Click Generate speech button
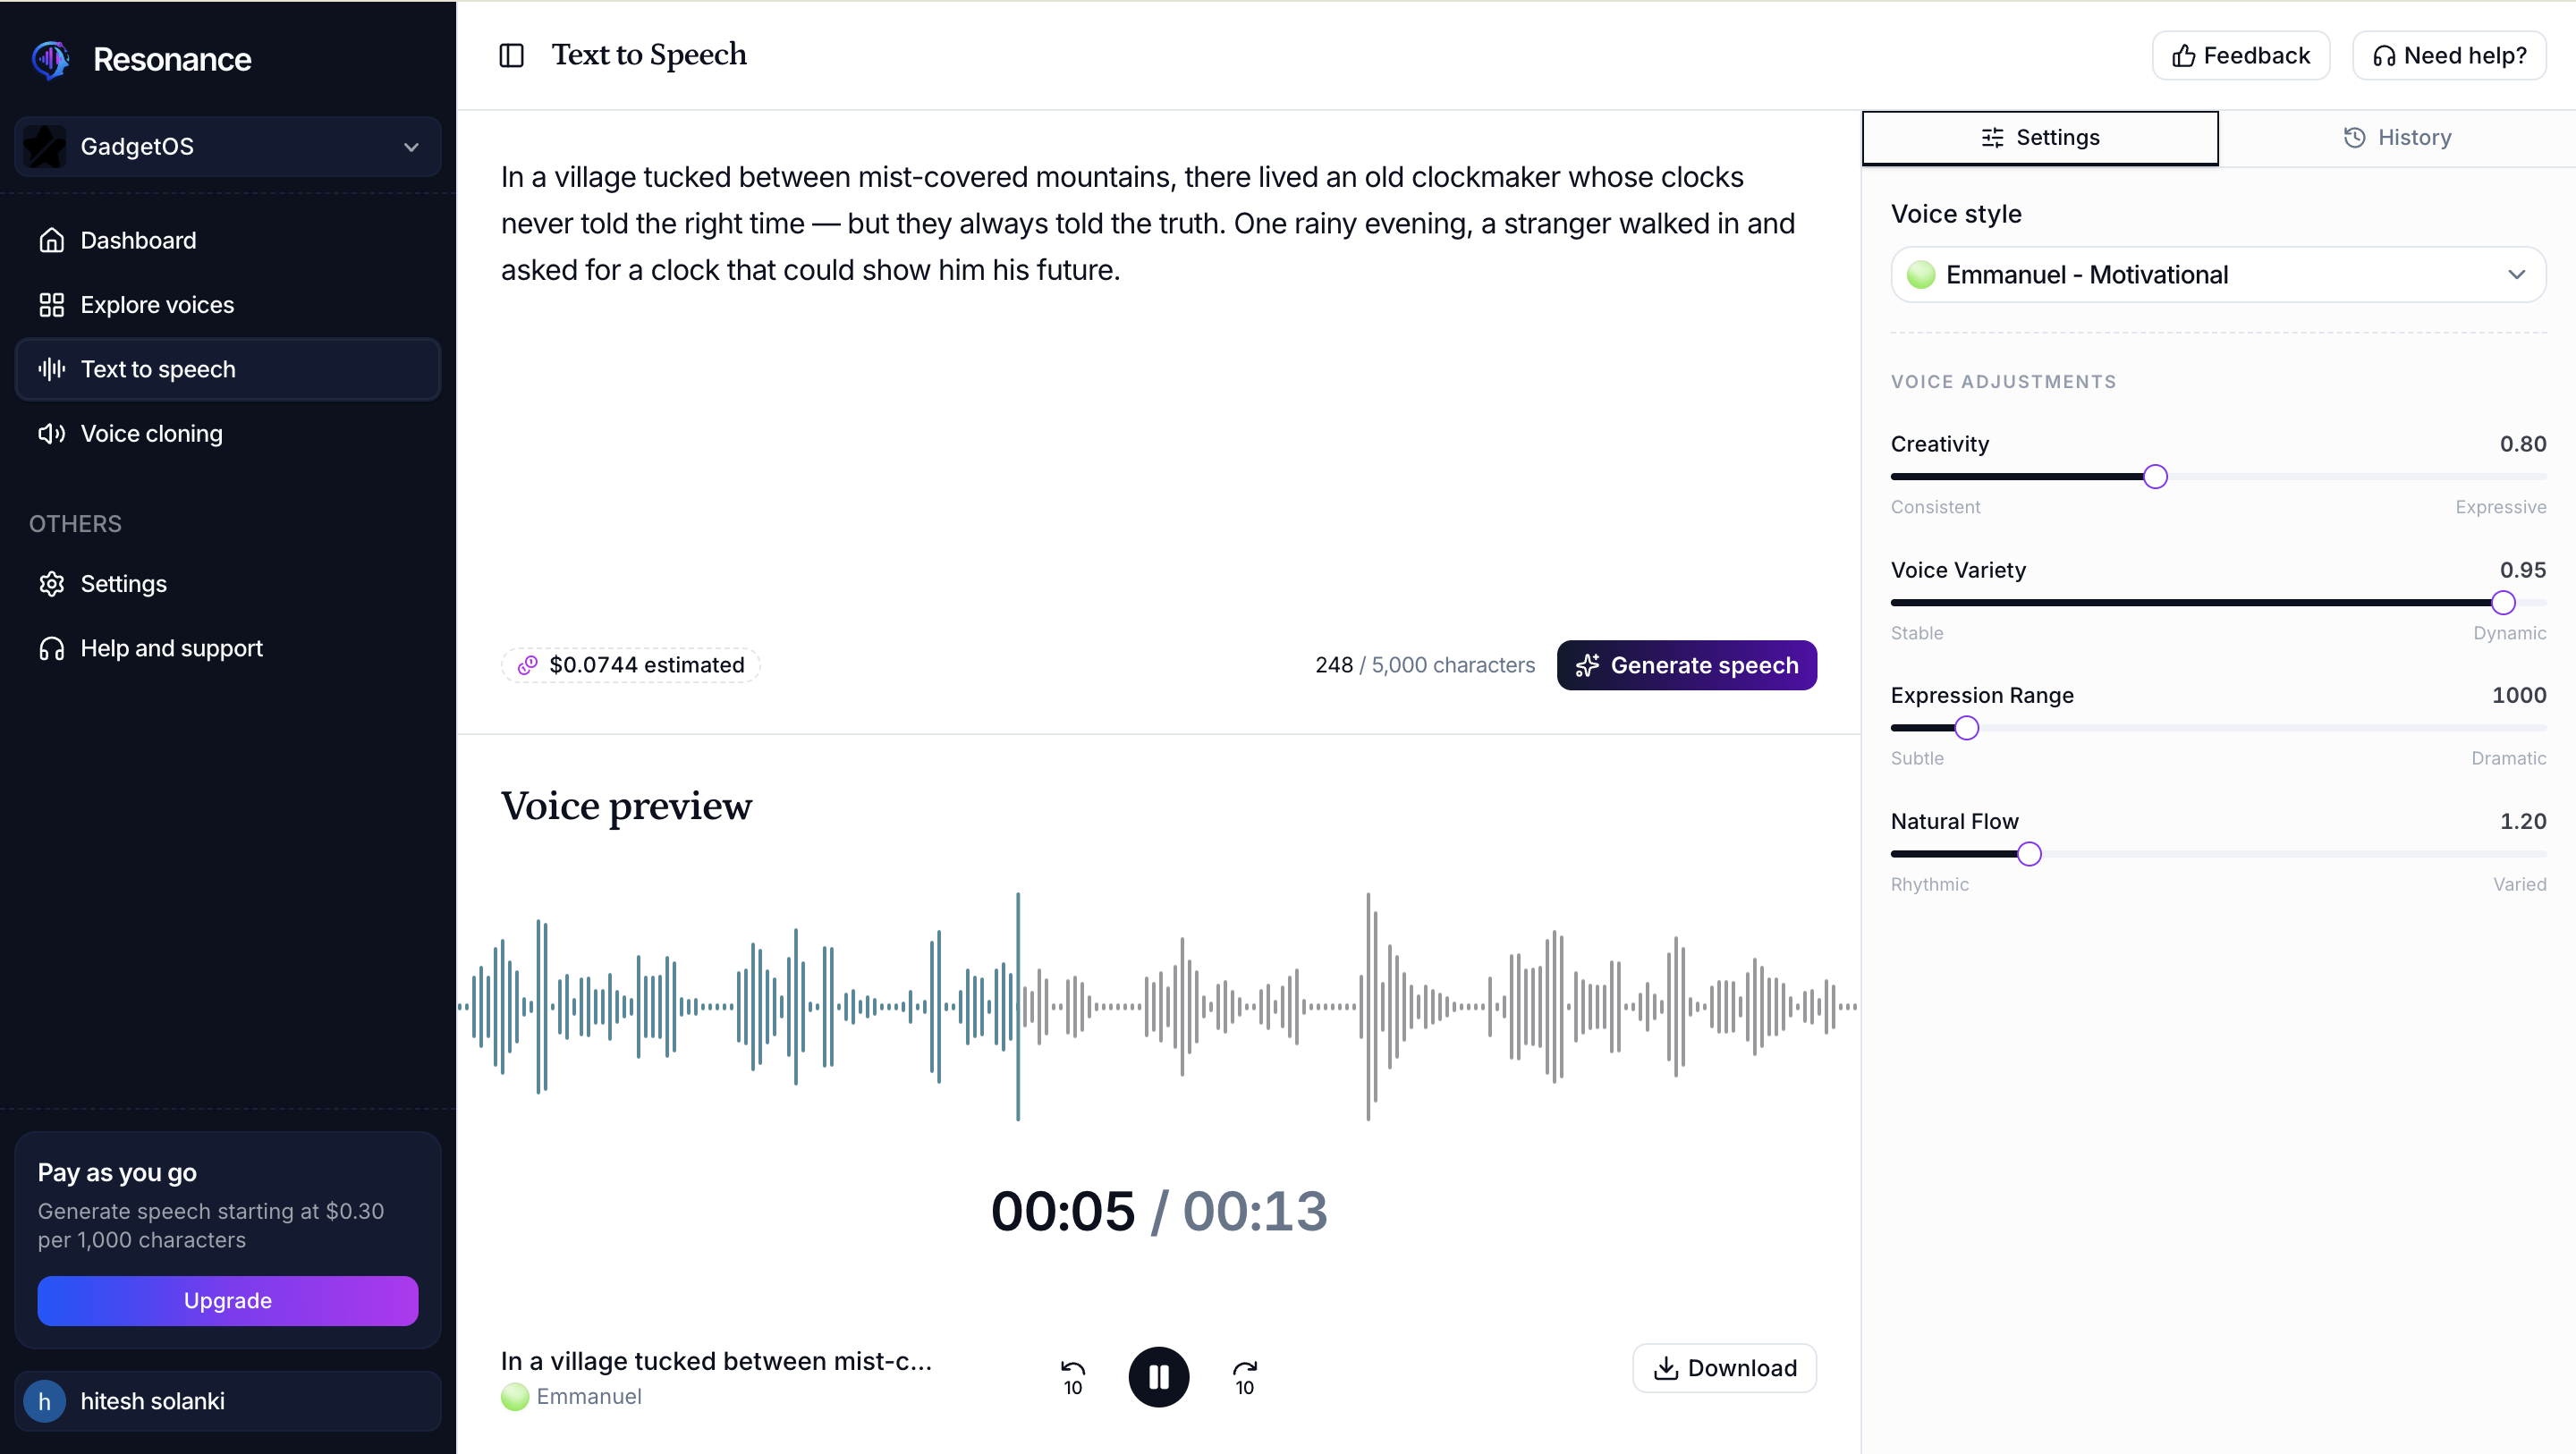 (1686, 665)
